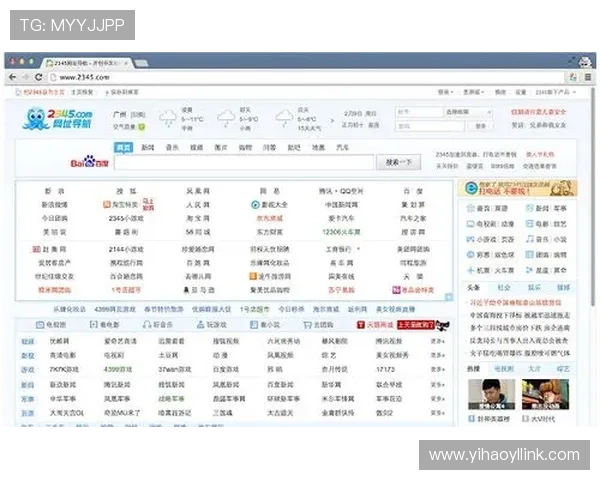This screenshot has width=600, height=480.
Task: Click the 电视剧 TV icon in category bar
Action: 40,325
